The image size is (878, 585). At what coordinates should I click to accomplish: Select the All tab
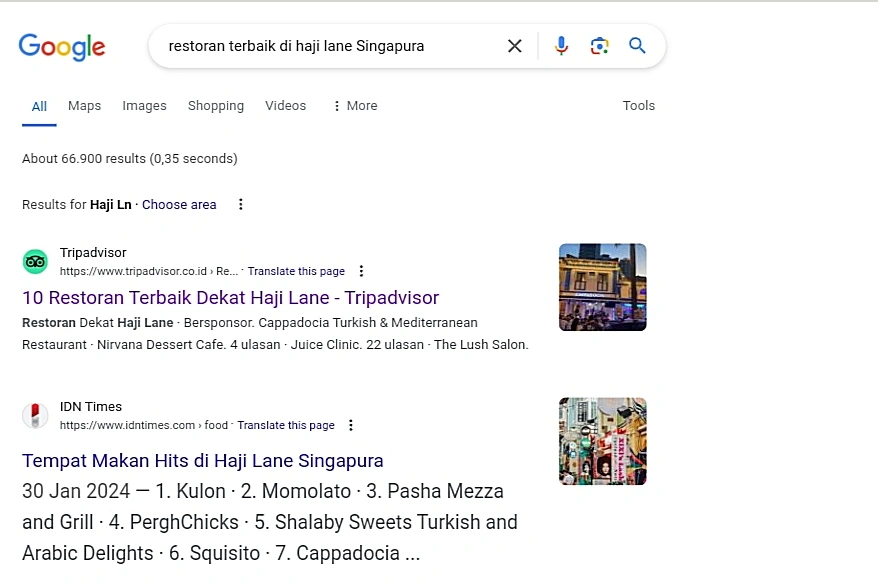pyautogui.click(x=39, y=106)
